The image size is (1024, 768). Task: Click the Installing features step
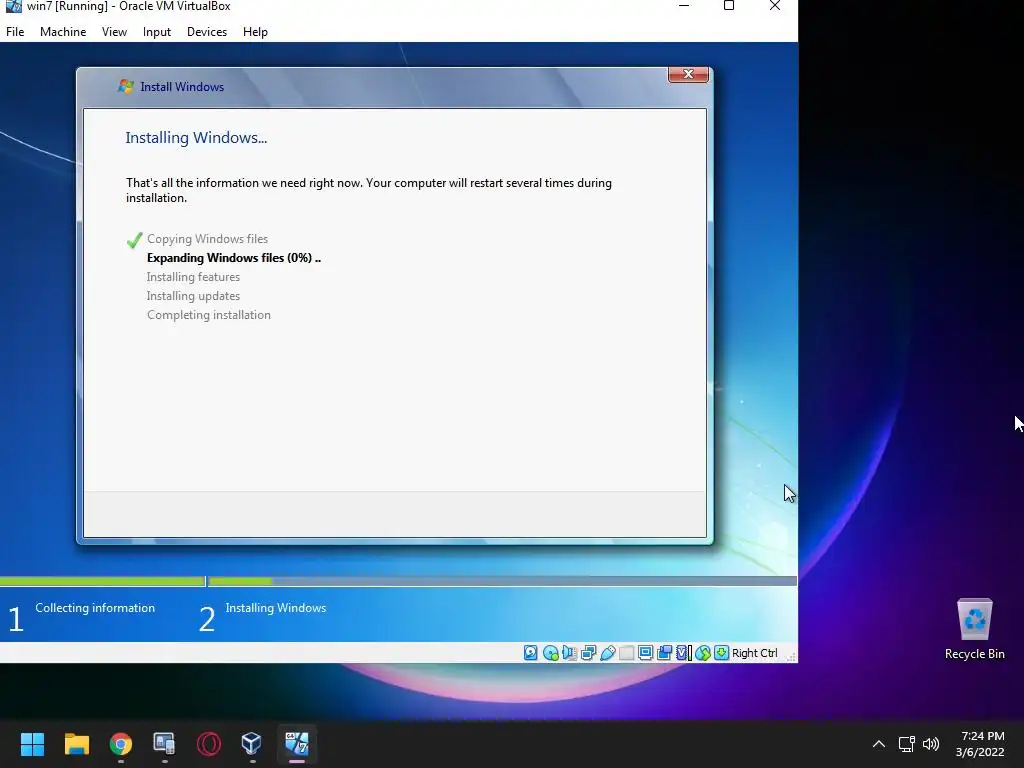coord(193,277)
